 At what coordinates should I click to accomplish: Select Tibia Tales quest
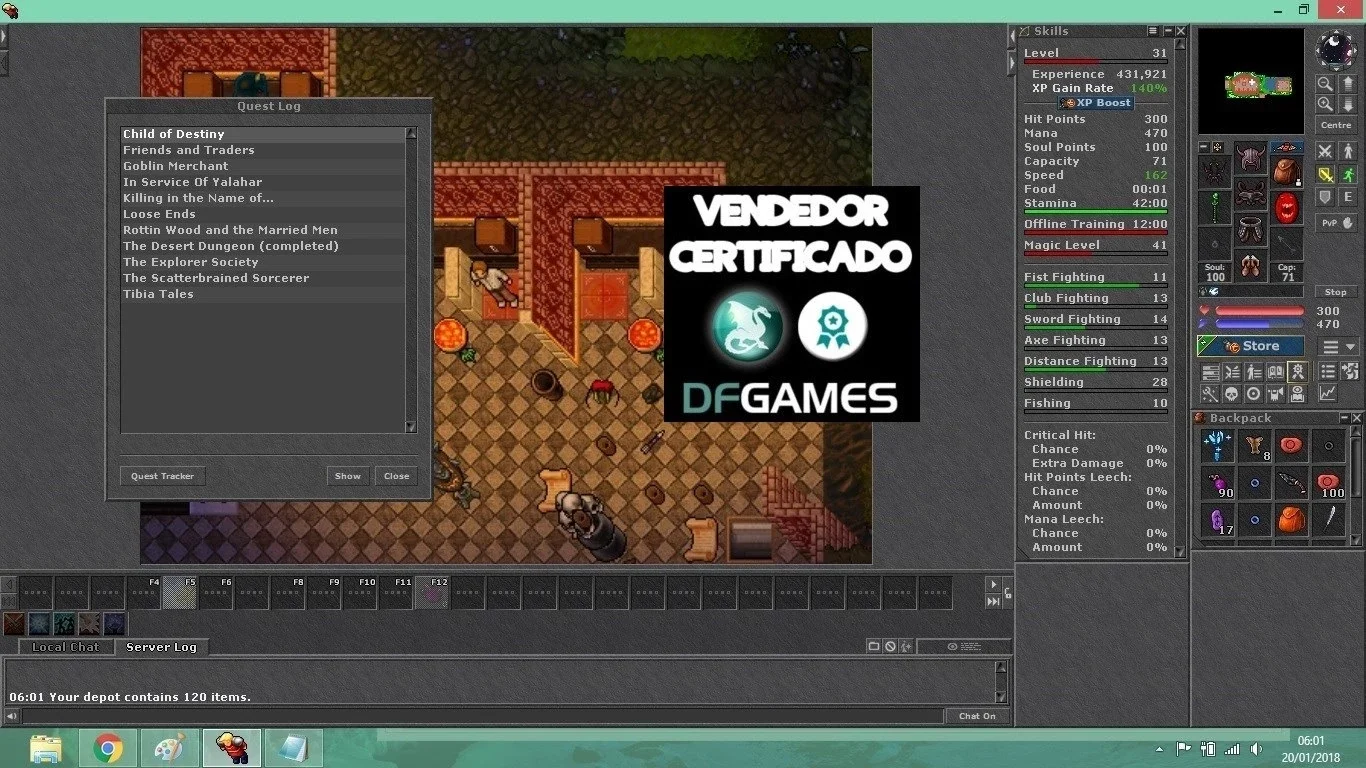[262, 294]
